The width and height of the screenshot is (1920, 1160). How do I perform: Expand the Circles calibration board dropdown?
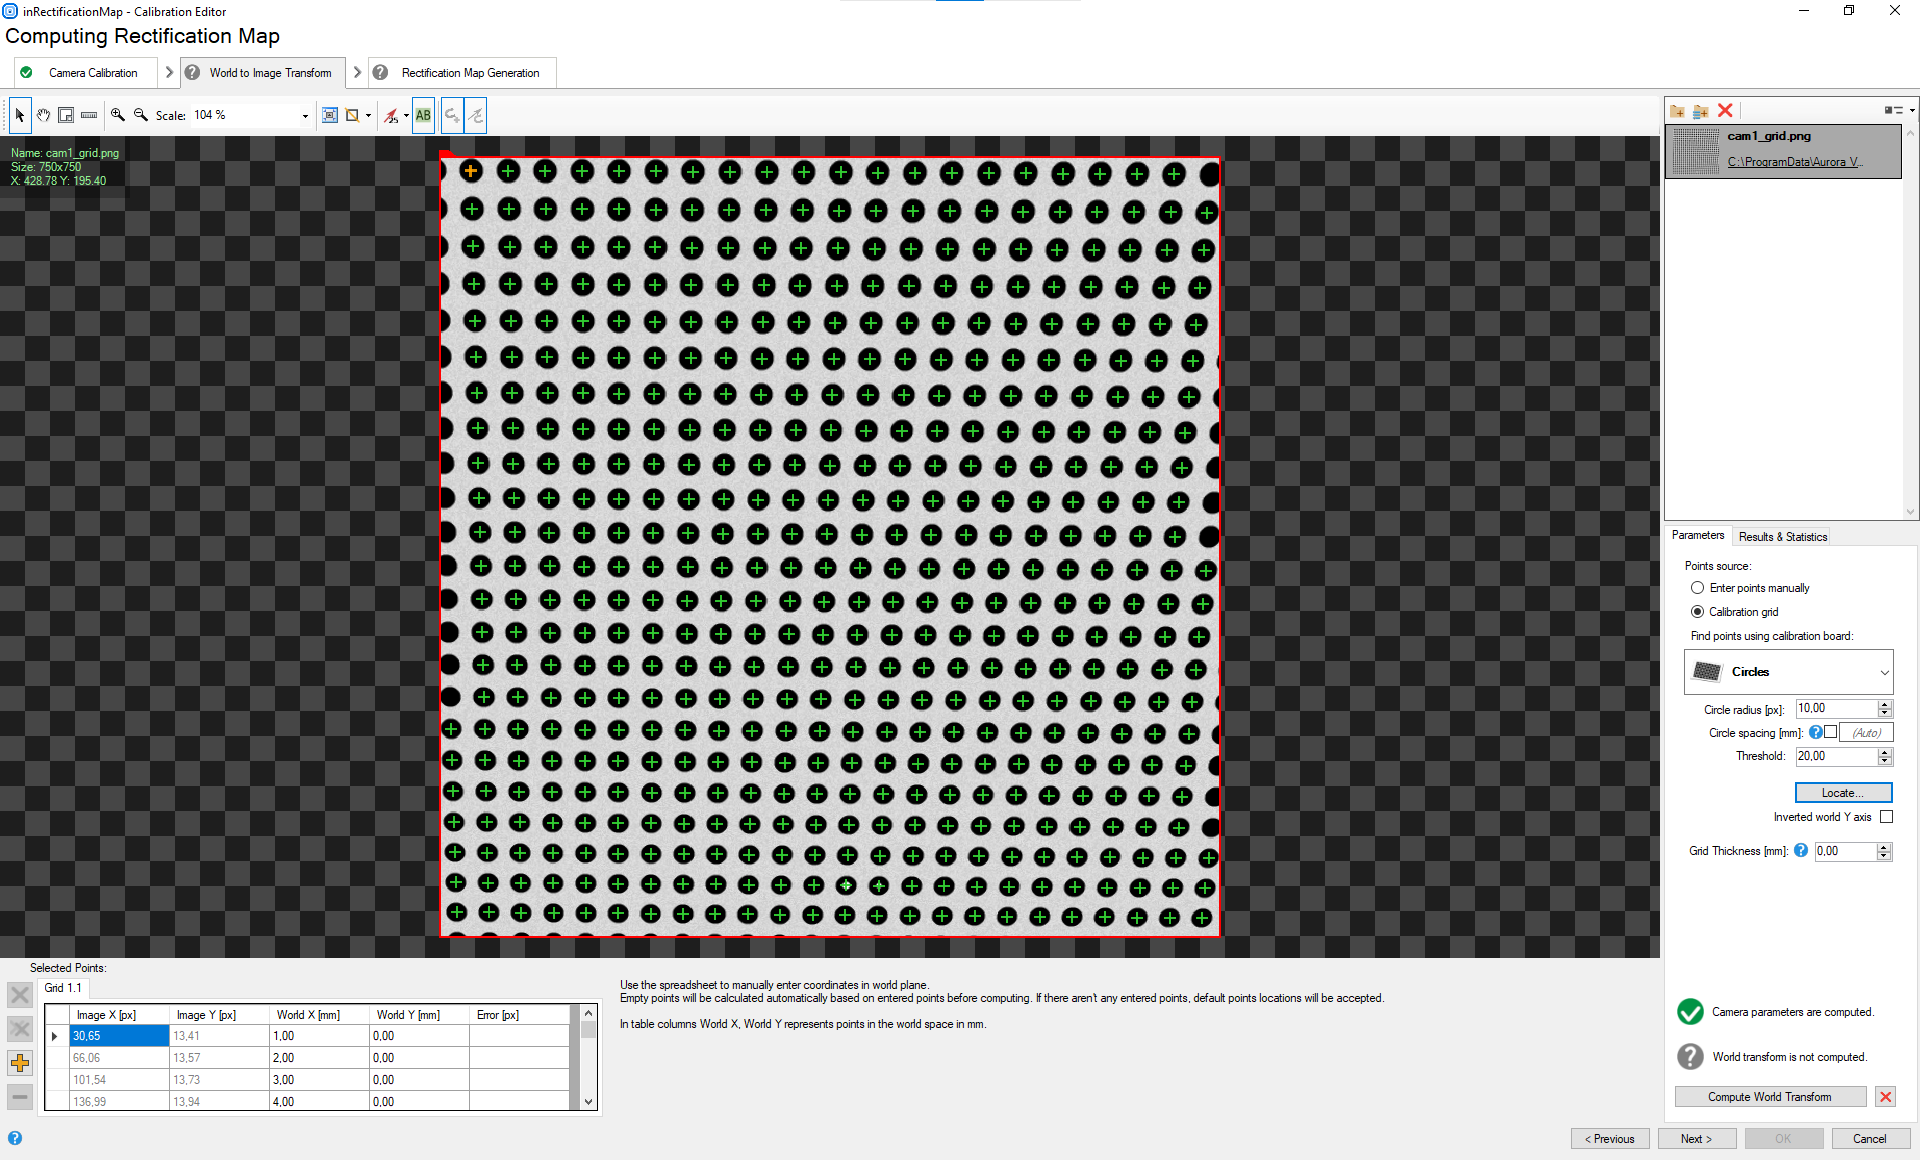(x=1884, y=672)
